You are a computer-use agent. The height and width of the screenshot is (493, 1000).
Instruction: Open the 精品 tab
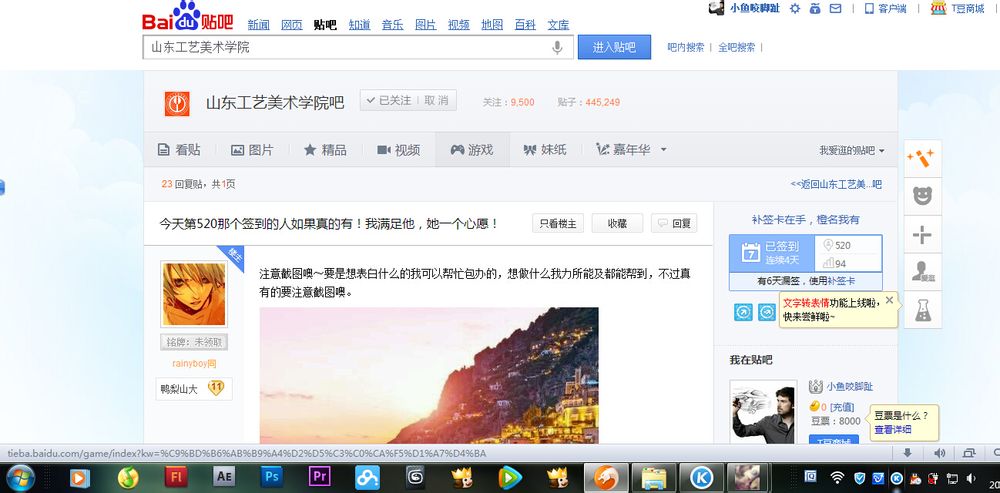point(325,150)
